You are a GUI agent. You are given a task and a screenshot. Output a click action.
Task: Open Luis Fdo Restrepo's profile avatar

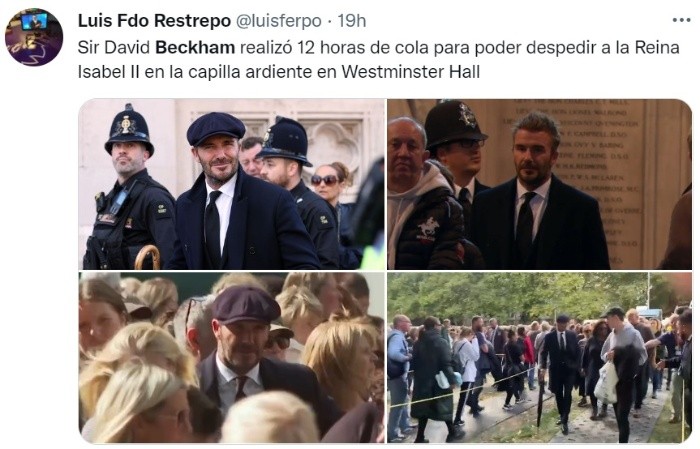point(34,37)
